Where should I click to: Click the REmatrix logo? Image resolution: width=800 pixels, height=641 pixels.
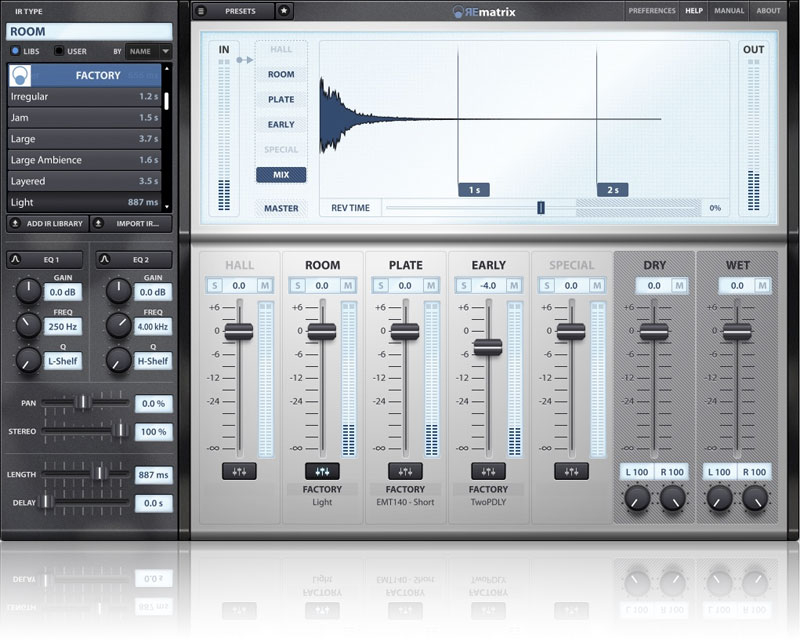(484, 11)
